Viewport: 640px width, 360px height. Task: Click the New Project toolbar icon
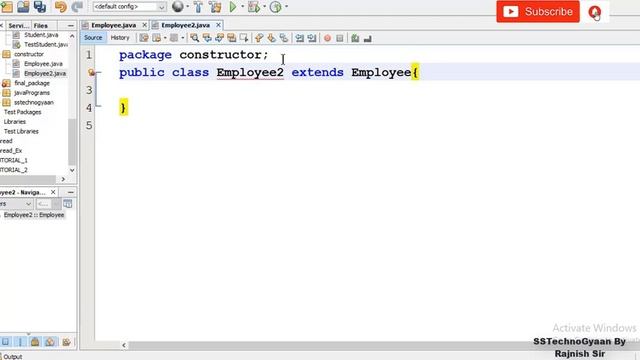tap(7, 7)
